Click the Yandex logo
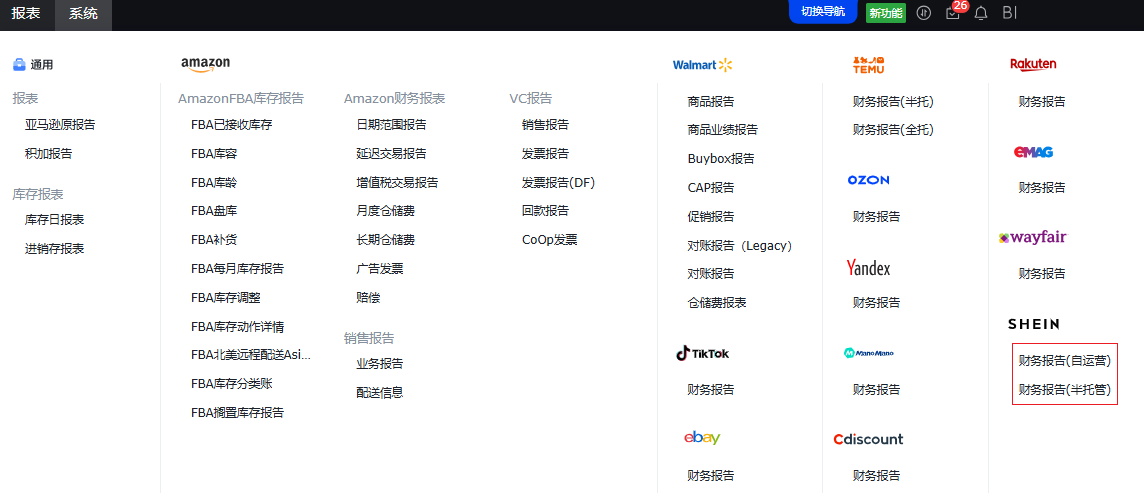Screen dimensions: 1144x499 click(868, 268)
